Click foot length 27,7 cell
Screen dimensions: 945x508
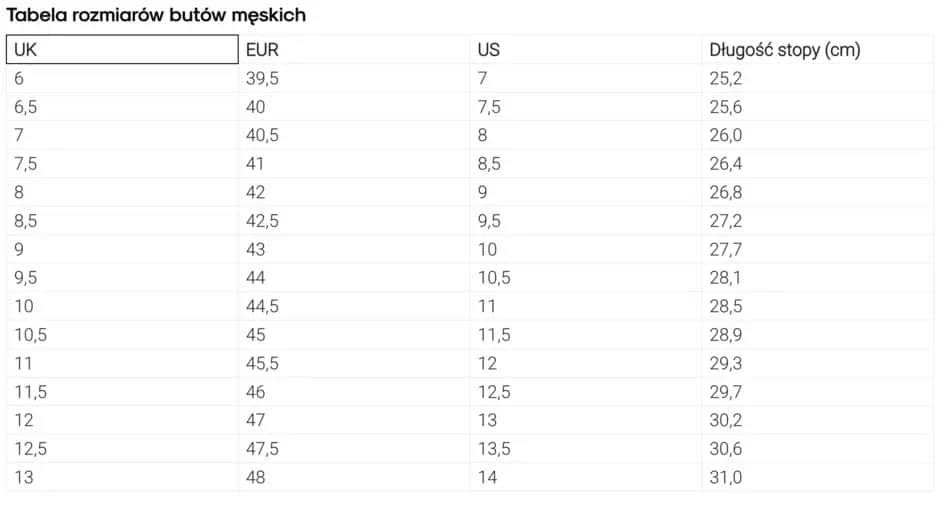tap(817, 249)
